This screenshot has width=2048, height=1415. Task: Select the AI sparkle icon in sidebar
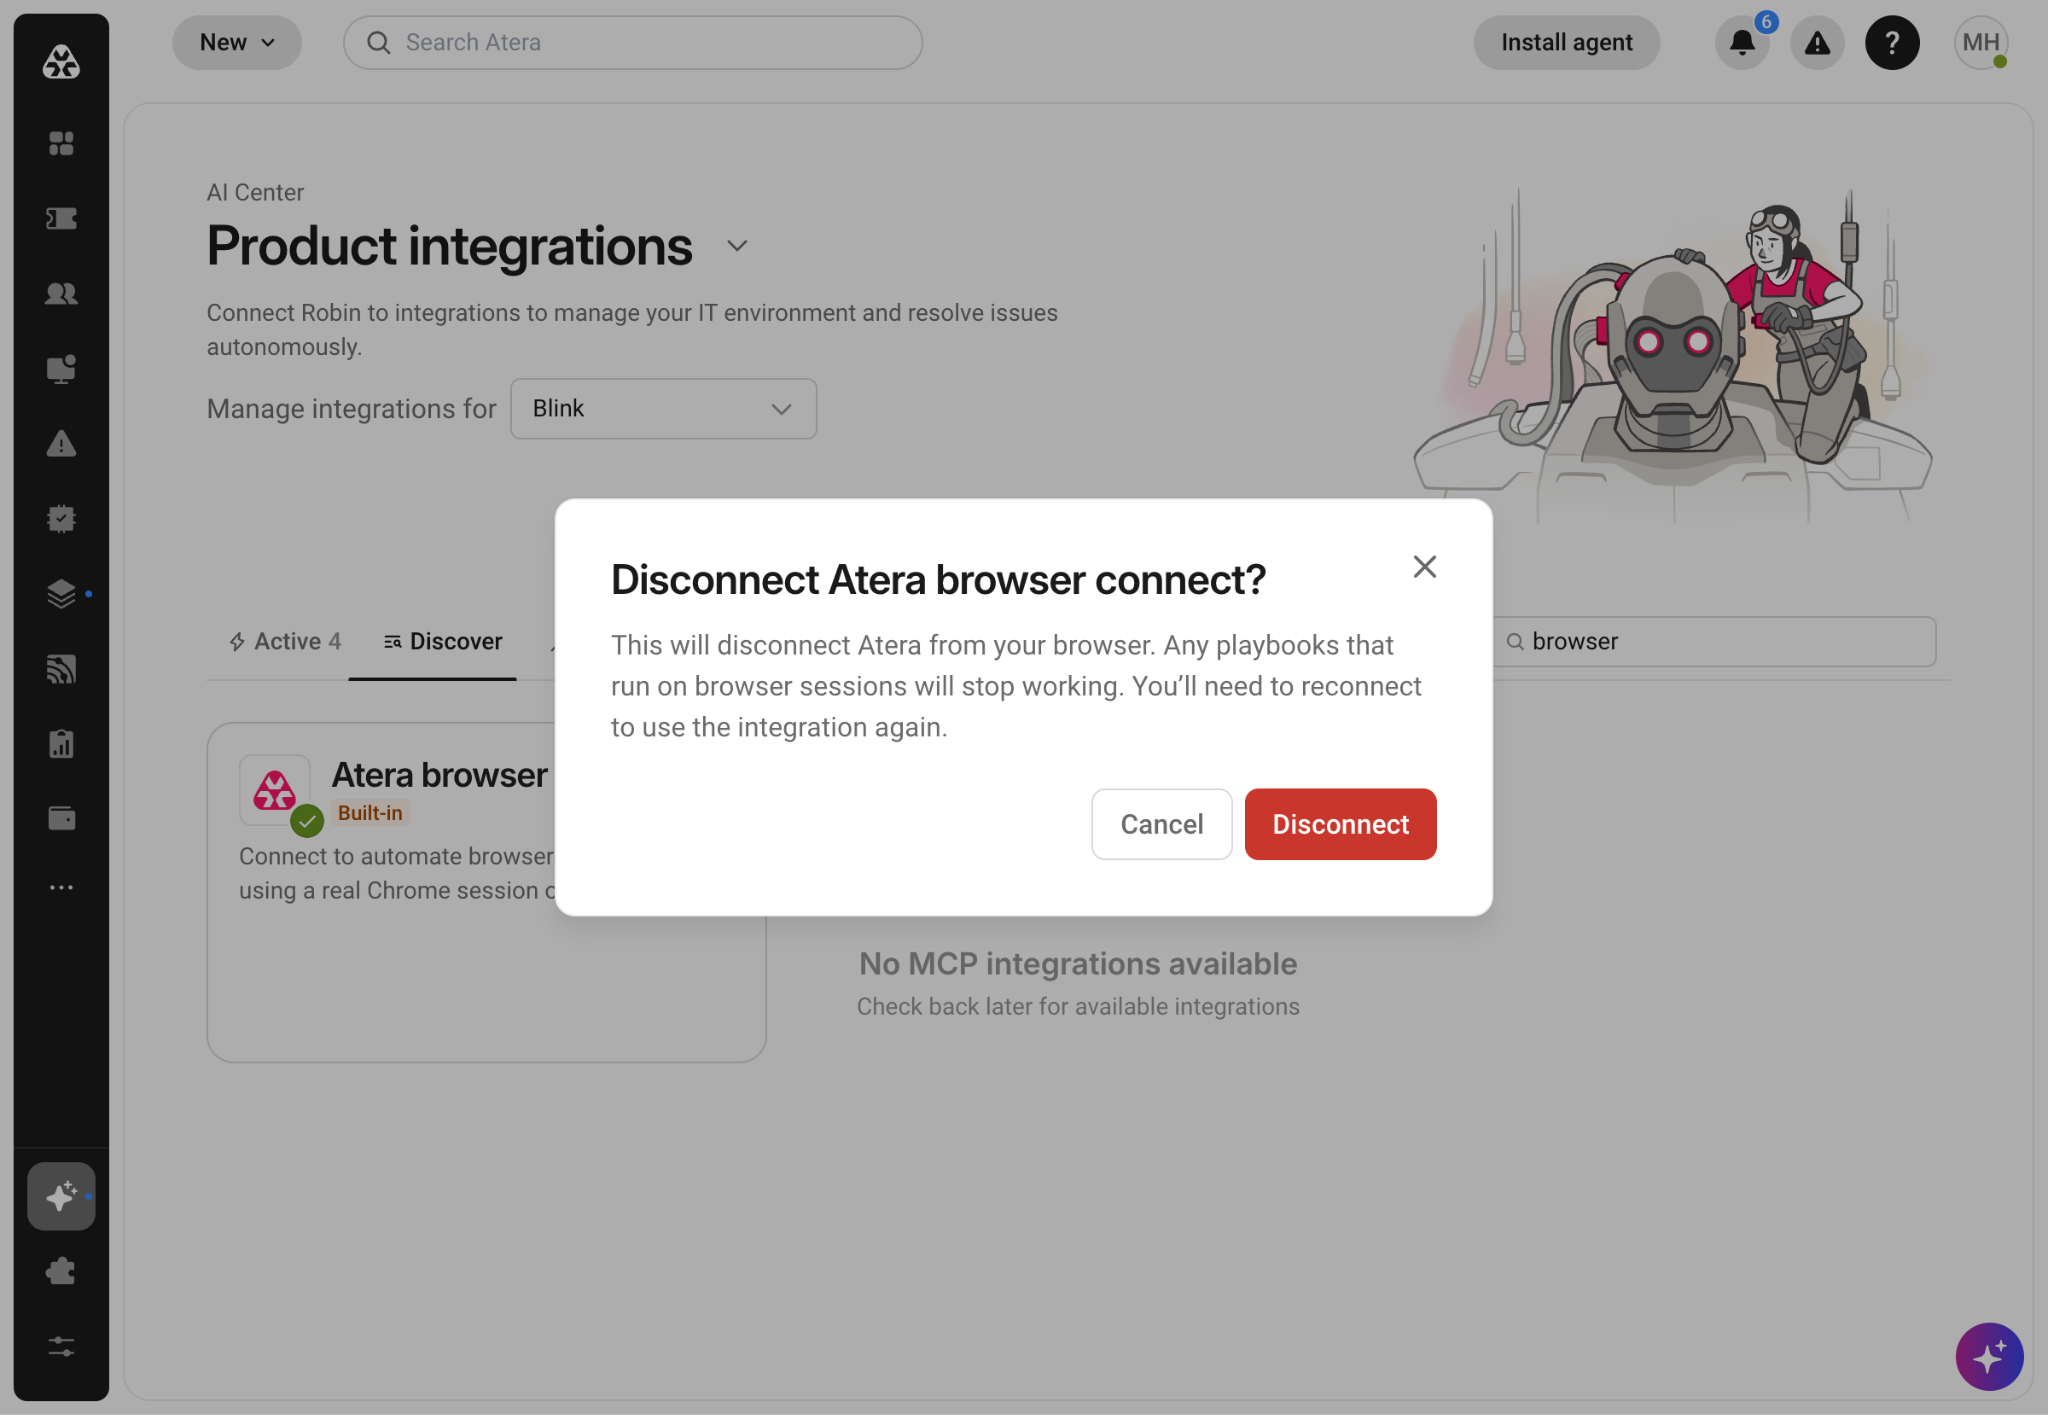click(x=61, y=1196)
